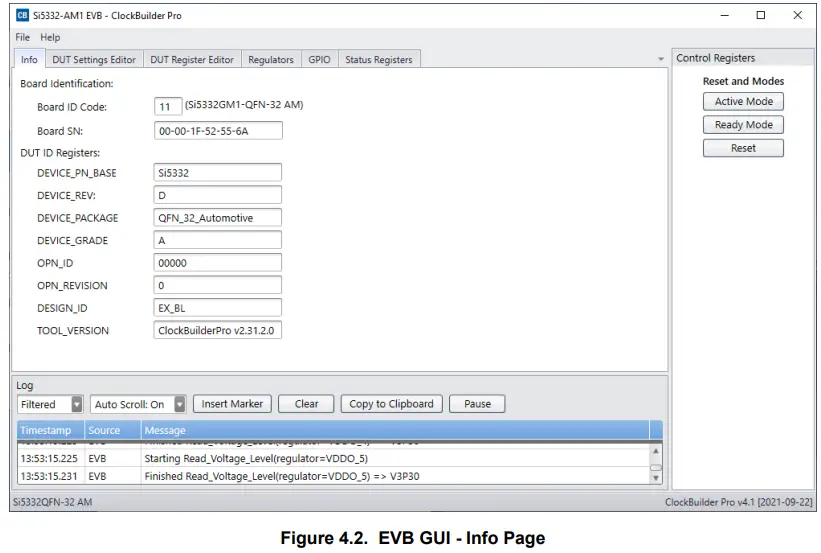Click the Source column header
This screenshot has height=553, width=821.
click(x=113, y=430)
